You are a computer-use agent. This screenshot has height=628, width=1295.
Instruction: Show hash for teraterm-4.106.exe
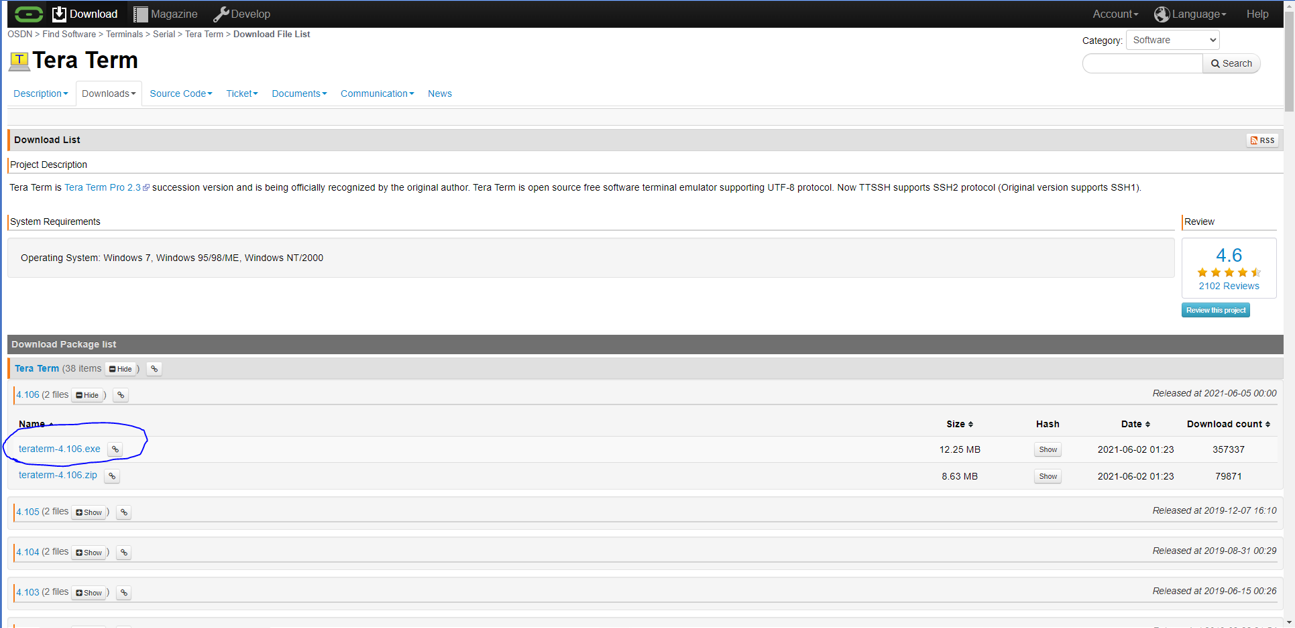click(1047, 450)
